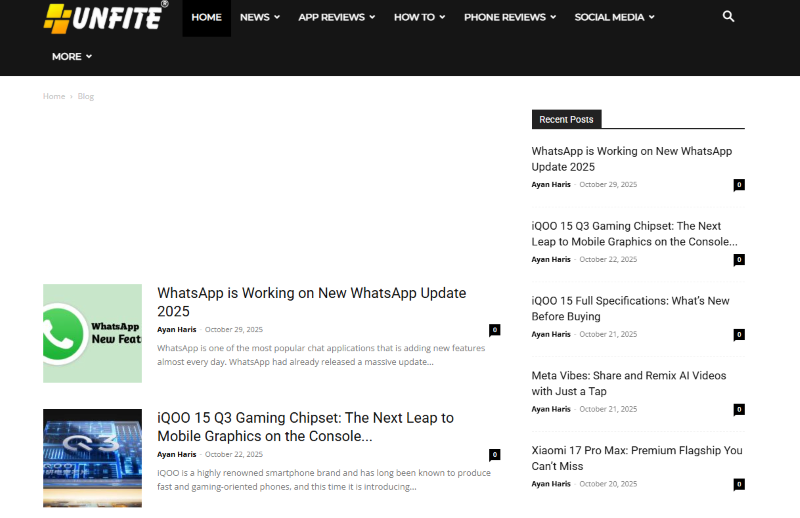Open the WhatsApp article thumbnail image
Screen dimensions: 800x518
click(x=92, y=333)
